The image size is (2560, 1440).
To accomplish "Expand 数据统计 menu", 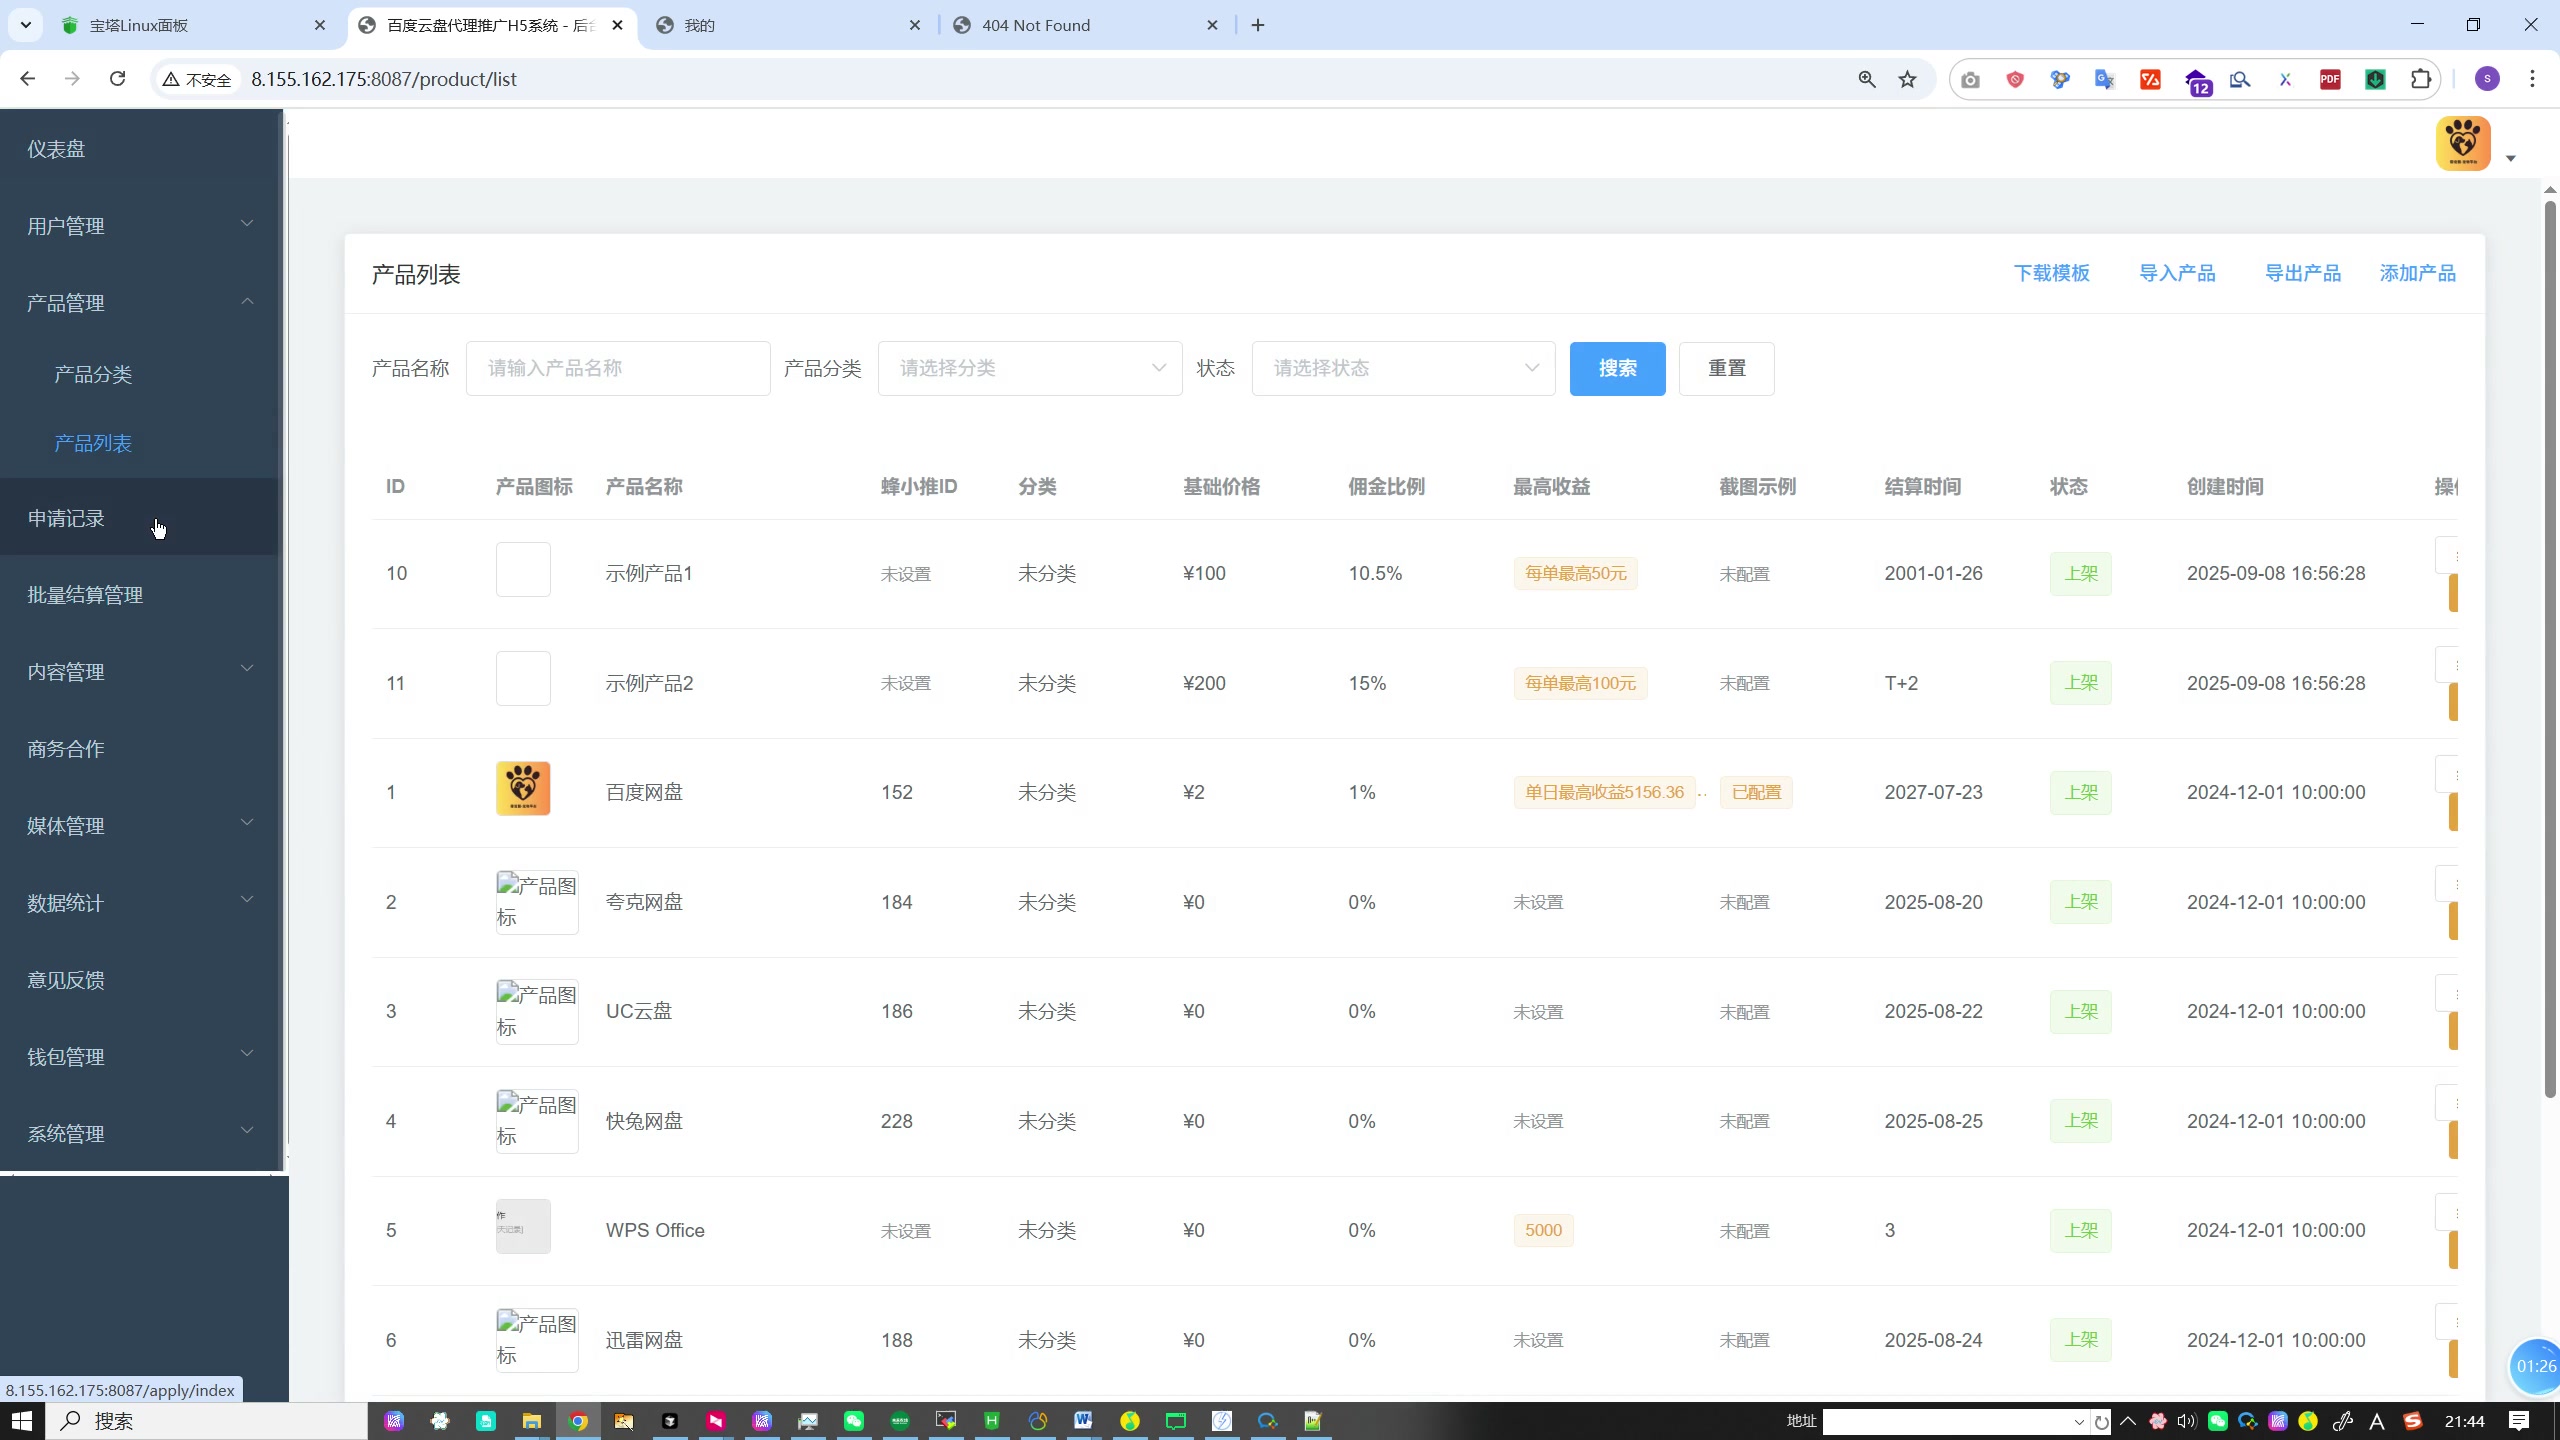I will 140,903.
